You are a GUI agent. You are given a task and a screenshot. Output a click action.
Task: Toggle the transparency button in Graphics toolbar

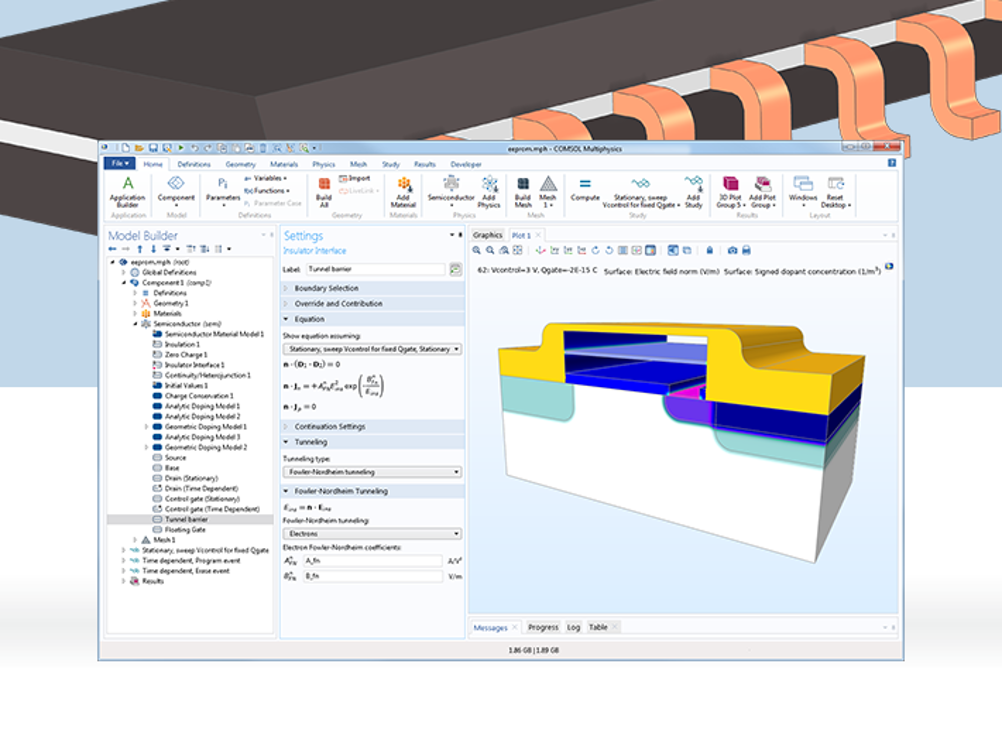coord(687,250)
